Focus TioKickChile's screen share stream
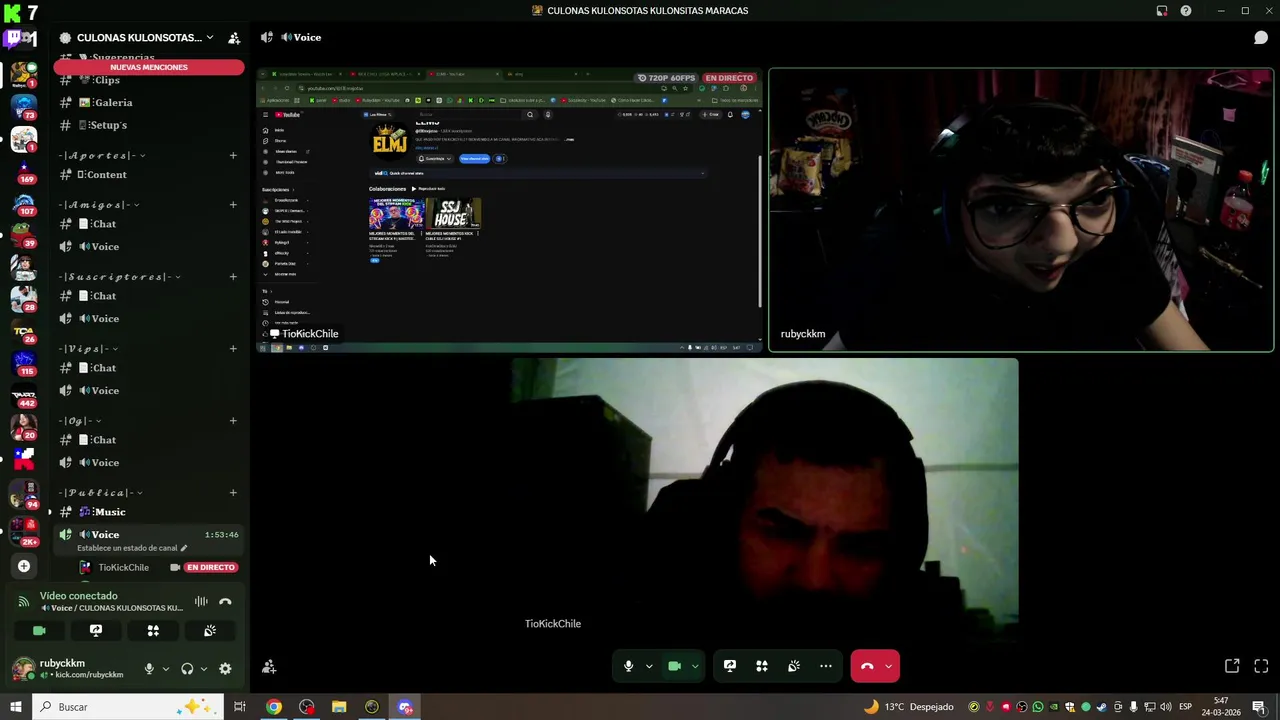 [x=510, y=211]
